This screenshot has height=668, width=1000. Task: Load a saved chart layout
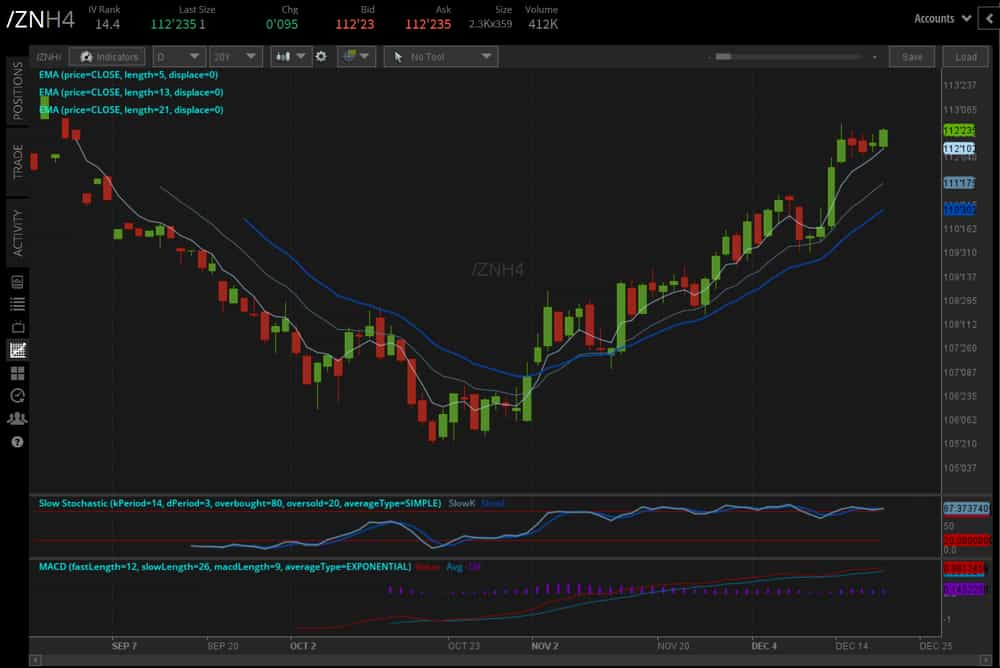966,57
